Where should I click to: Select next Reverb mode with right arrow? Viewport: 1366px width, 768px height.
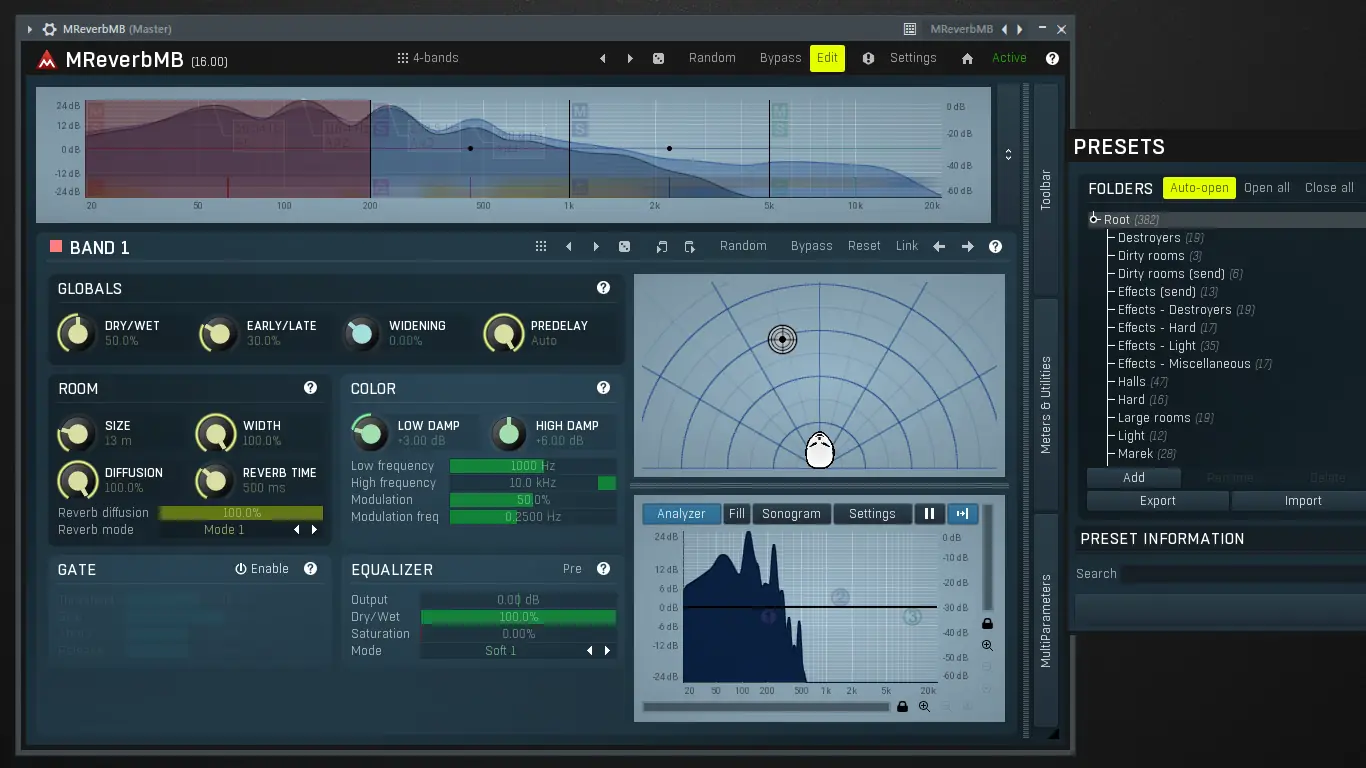coord(314,530)
